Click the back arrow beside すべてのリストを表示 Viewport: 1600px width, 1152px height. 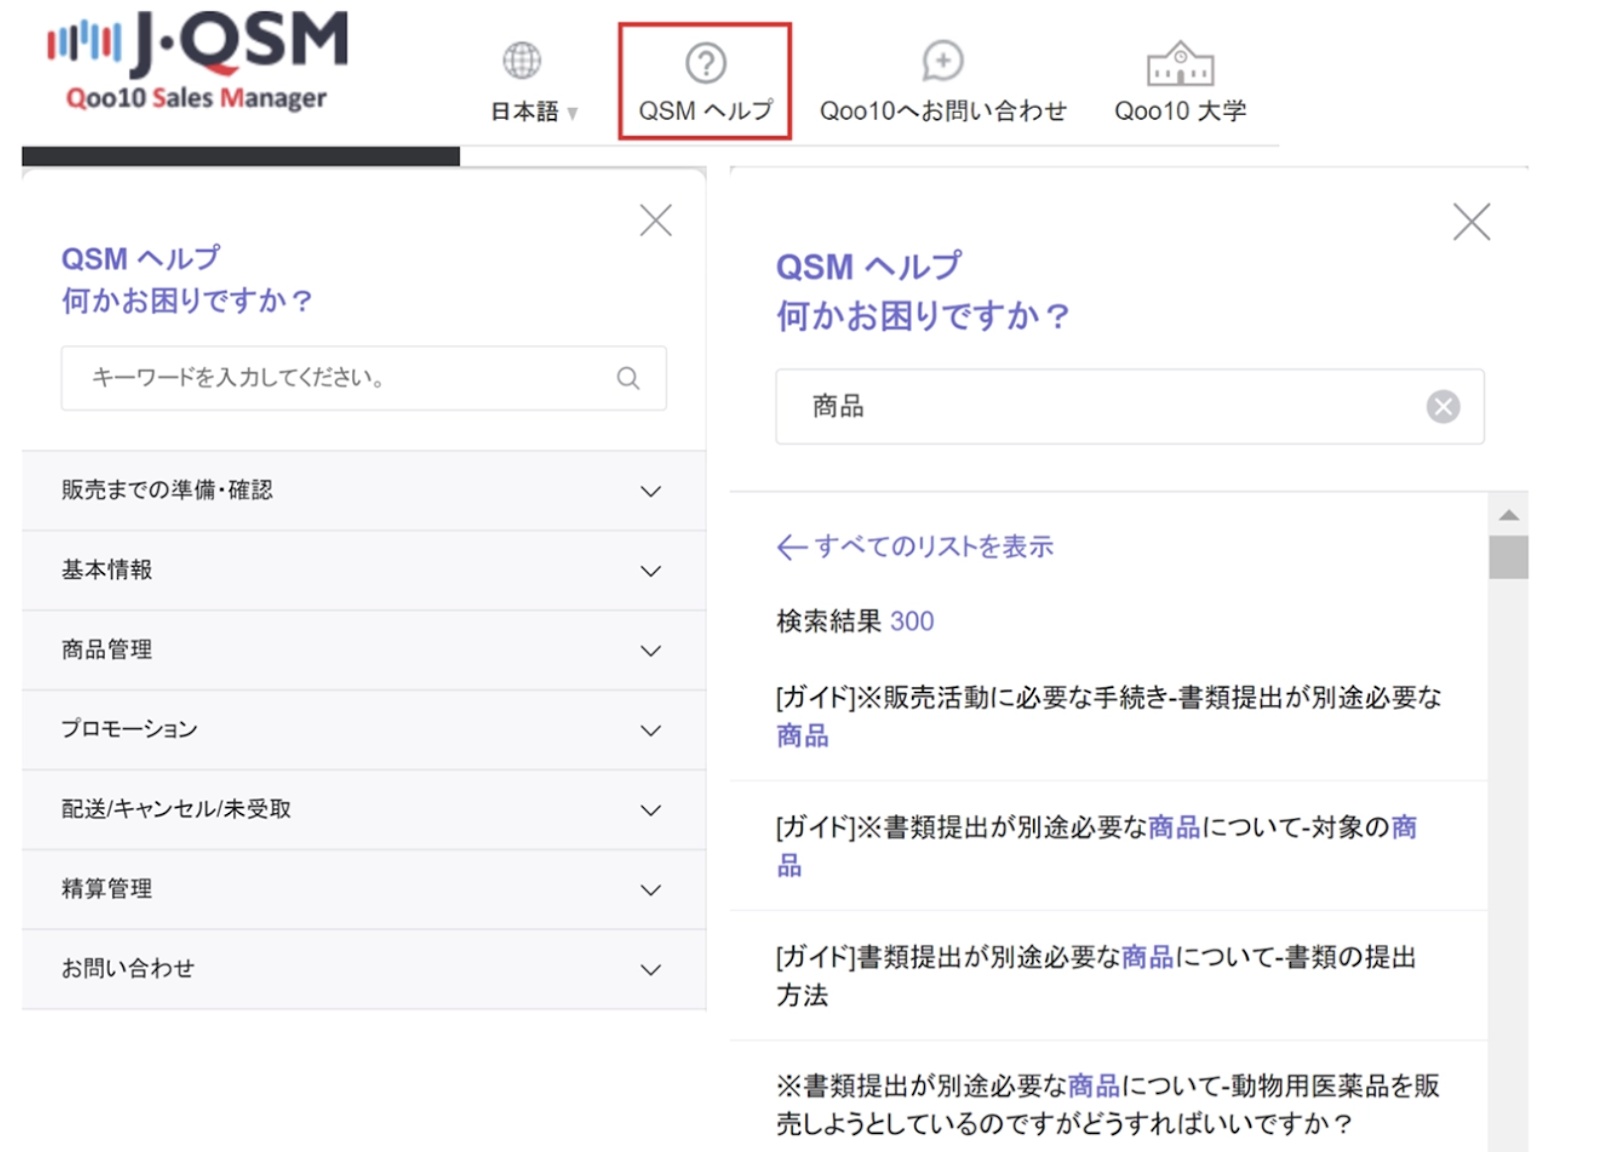(x=789, y=546)
